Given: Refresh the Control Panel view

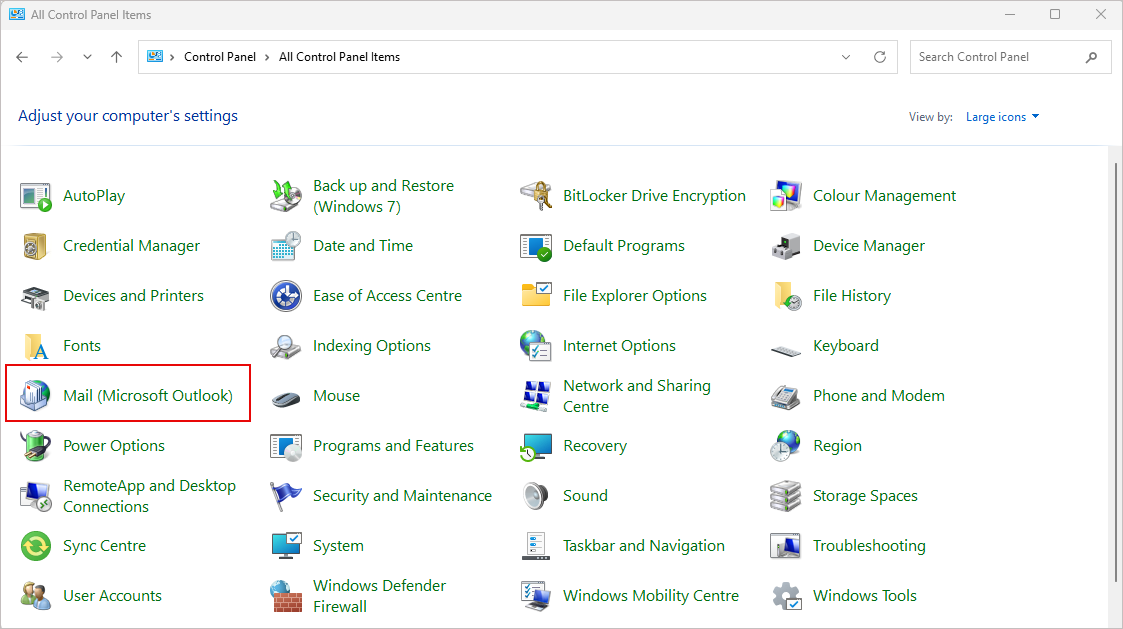Looking at the screenshot, I should tap(880, 57).
